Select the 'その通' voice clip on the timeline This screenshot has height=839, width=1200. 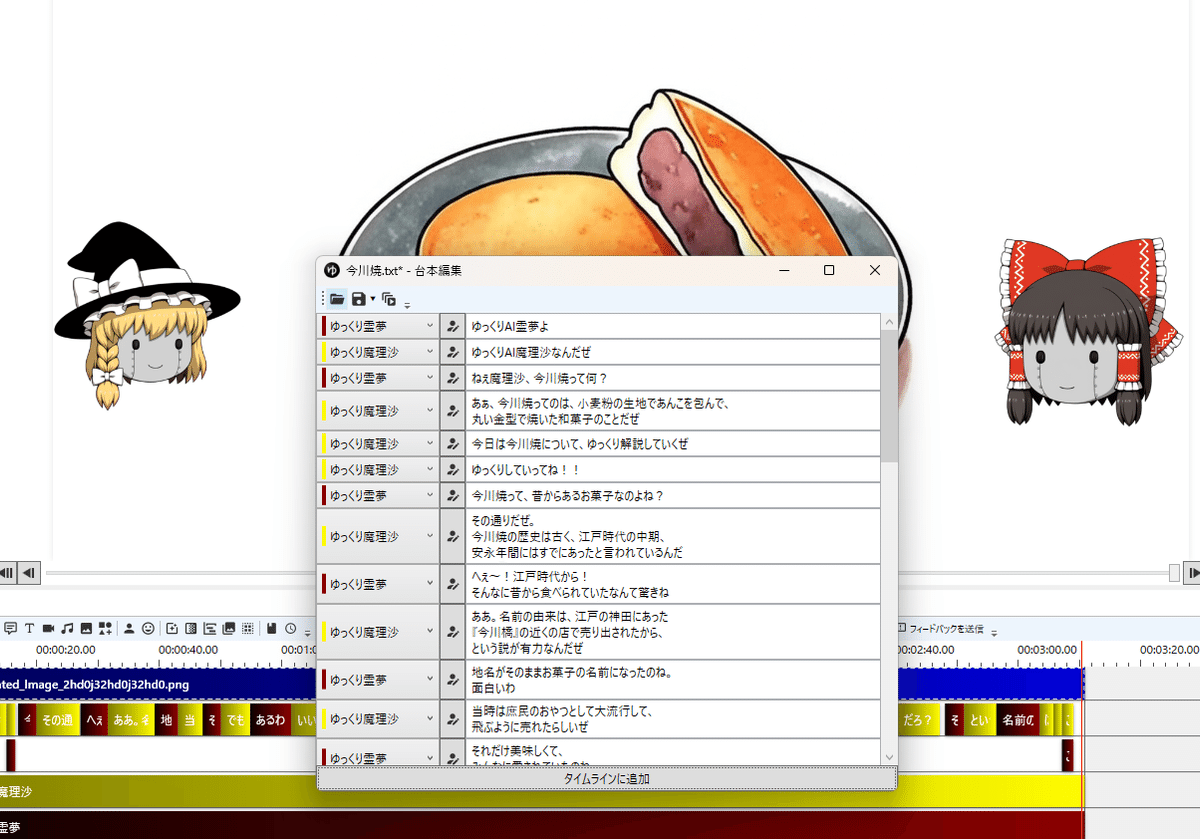pos(56,720)
